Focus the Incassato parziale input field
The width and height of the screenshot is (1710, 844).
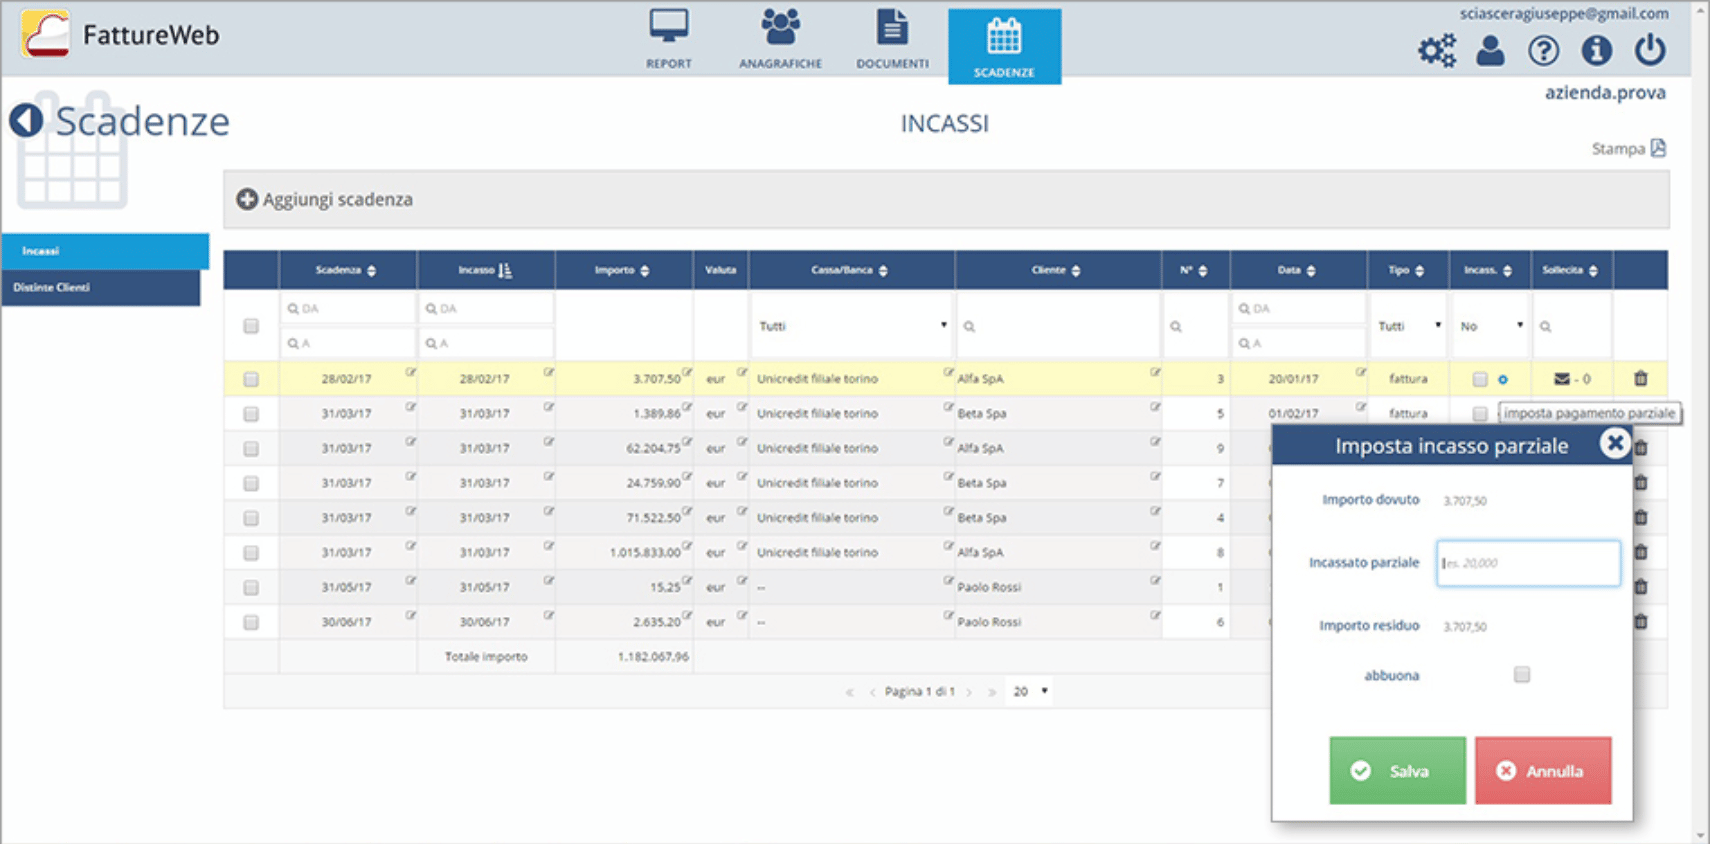[1527, 563]
